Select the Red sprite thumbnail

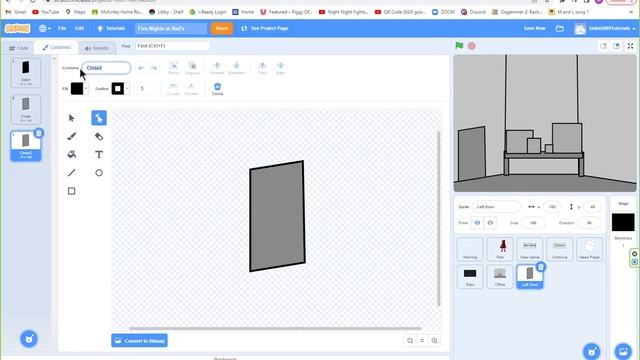(500, 249)
